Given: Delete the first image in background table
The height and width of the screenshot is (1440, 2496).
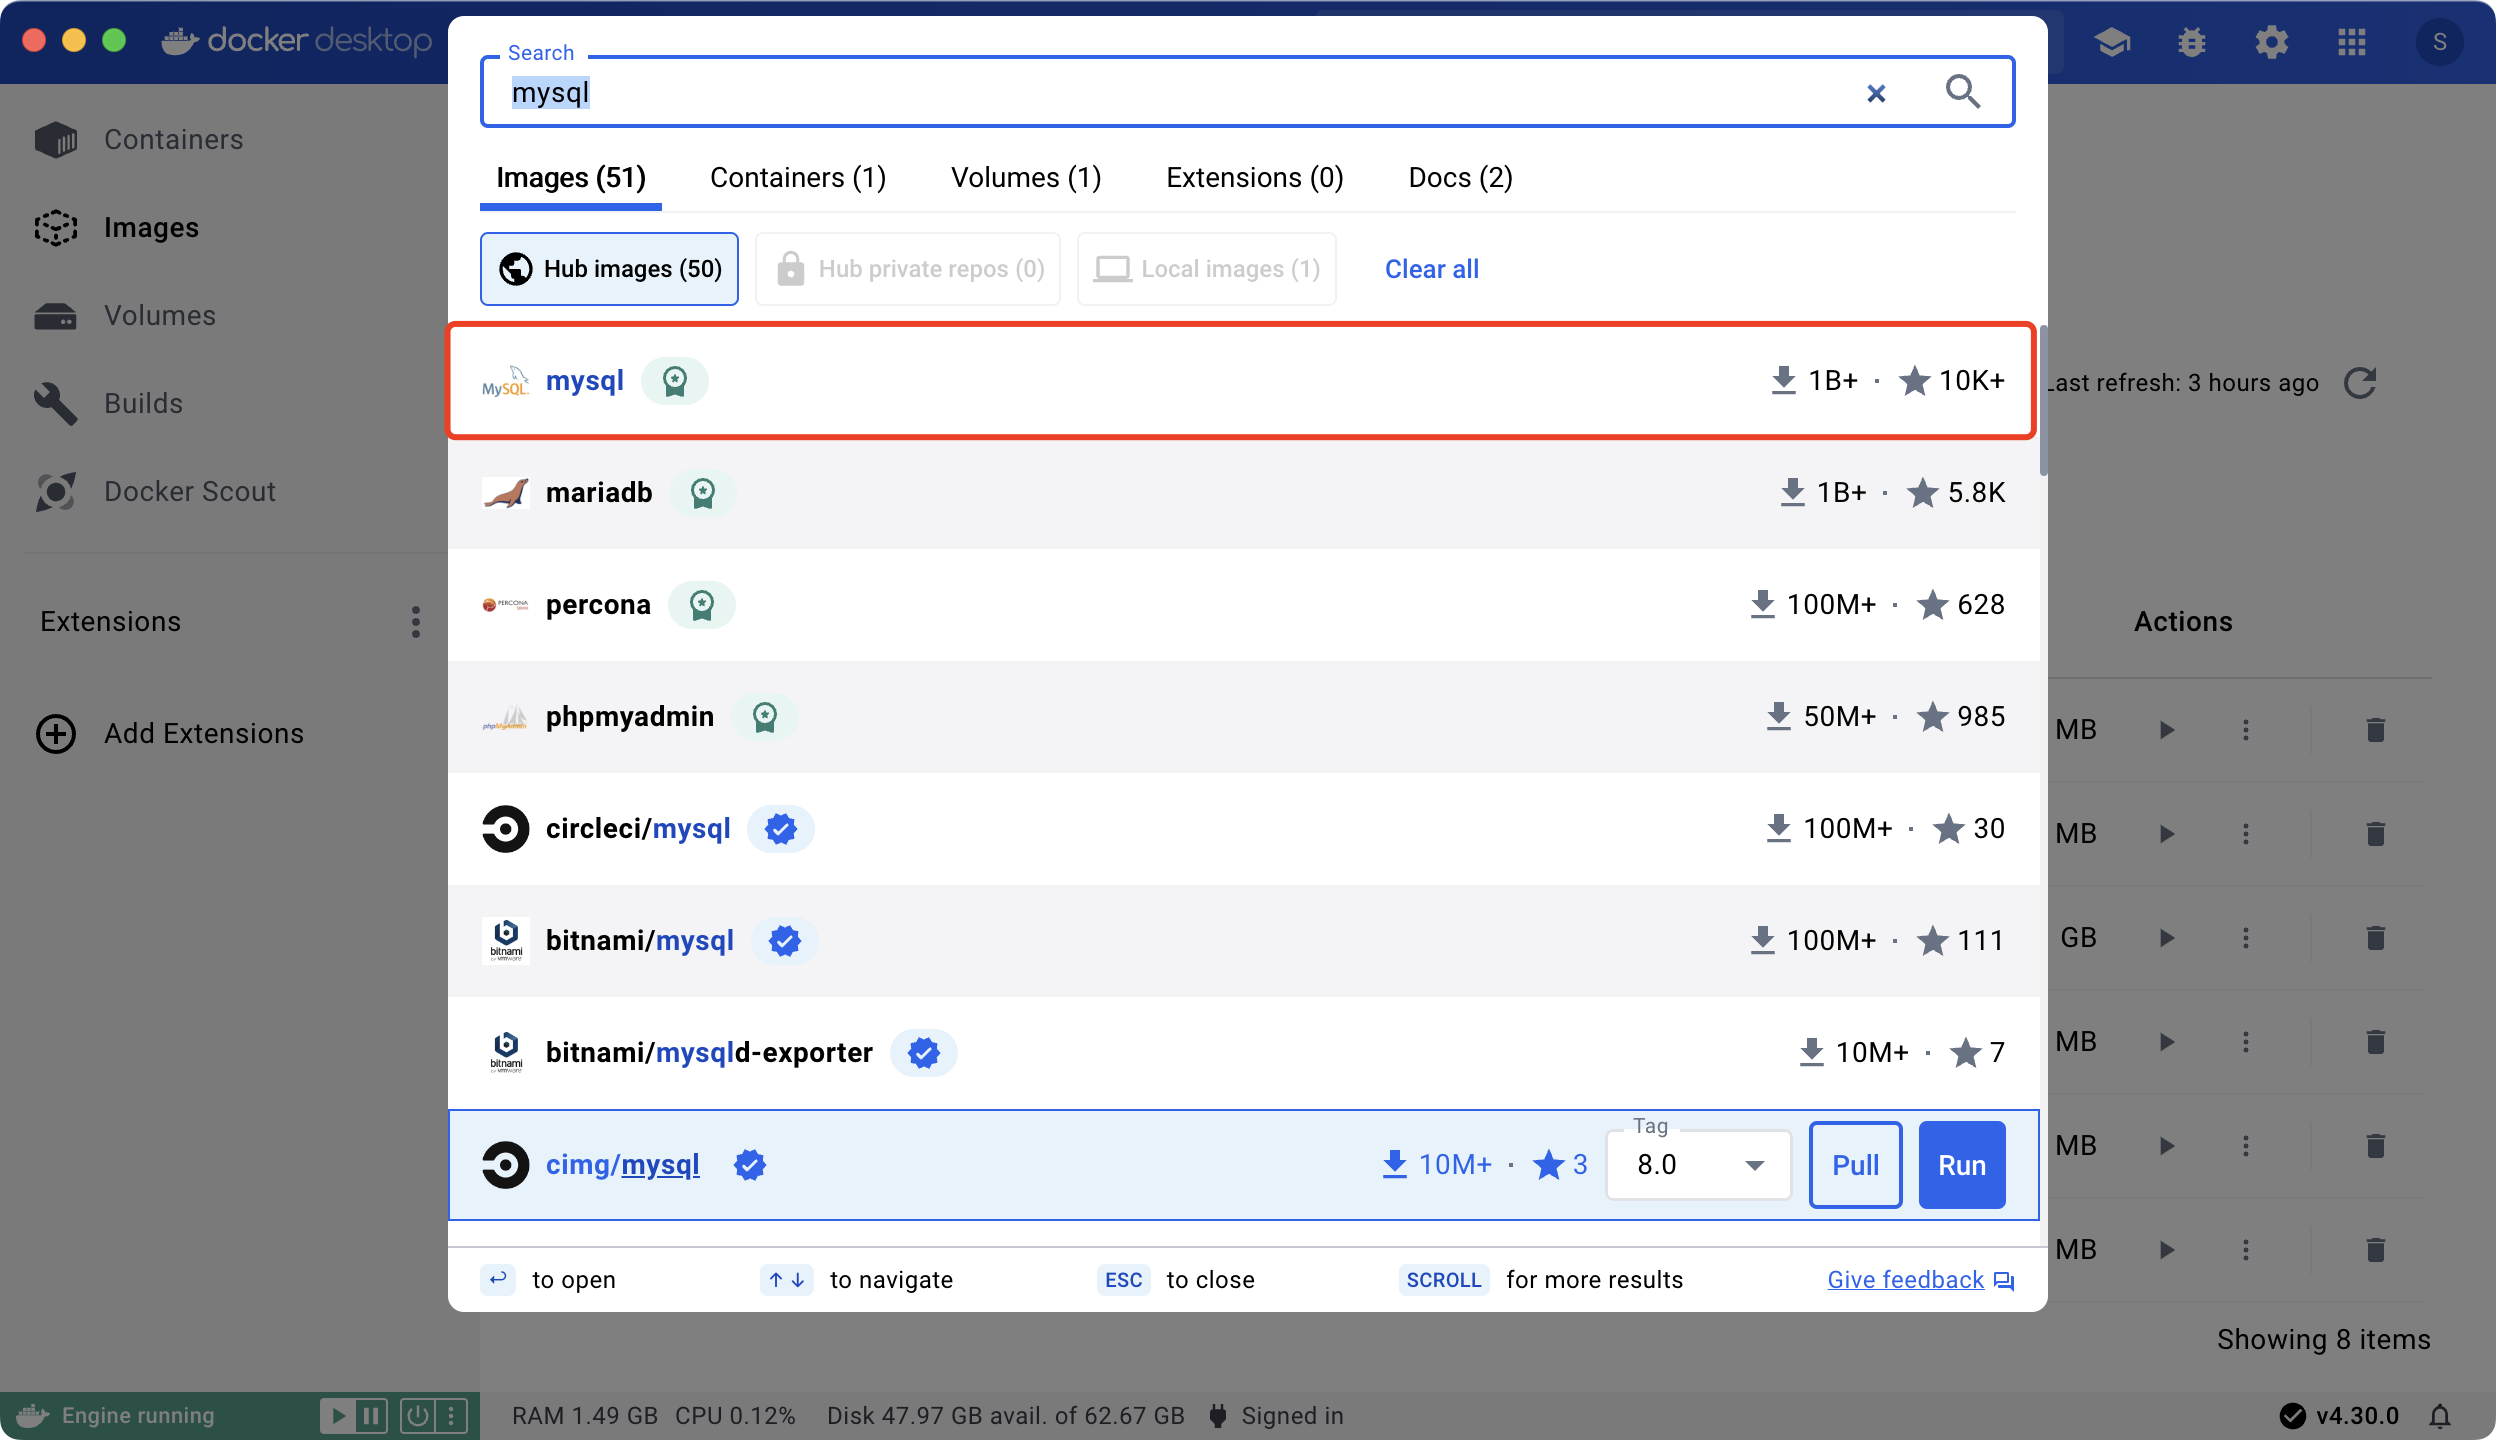Looking at the screenshot, I should coord(2376,730).
